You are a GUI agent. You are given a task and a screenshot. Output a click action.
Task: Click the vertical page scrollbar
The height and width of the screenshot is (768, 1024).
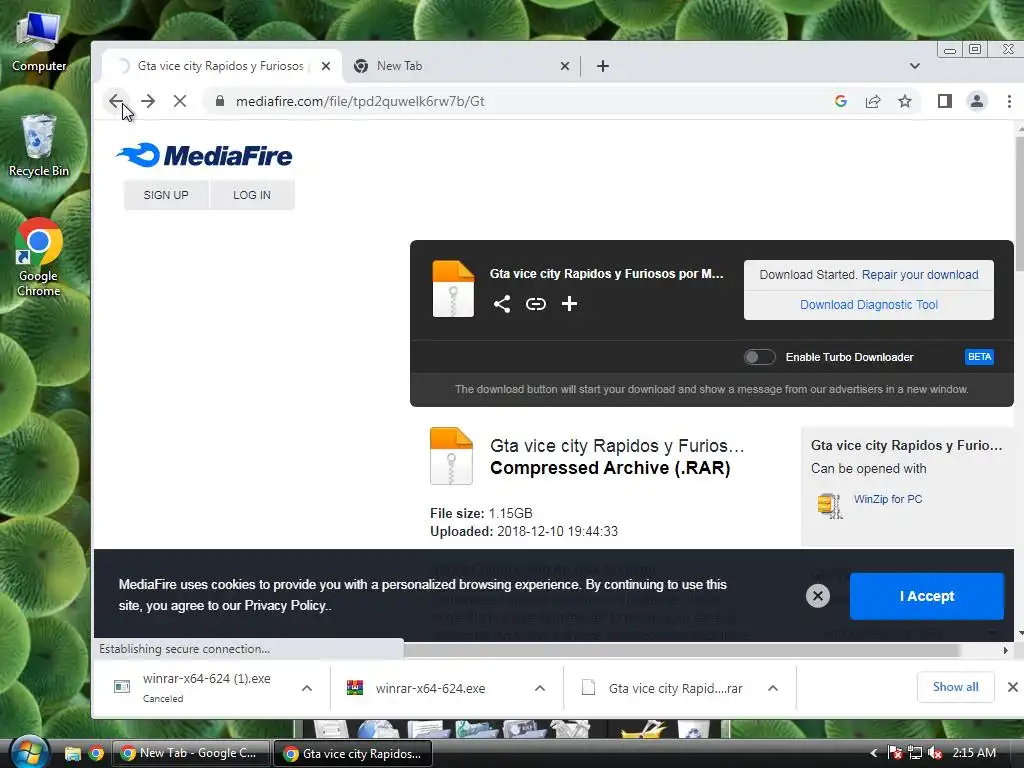tap(1019, 202)
